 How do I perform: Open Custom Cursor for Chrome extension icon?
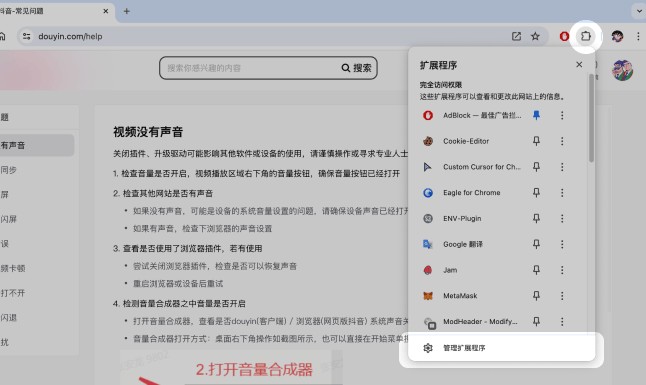coord(428,167)
